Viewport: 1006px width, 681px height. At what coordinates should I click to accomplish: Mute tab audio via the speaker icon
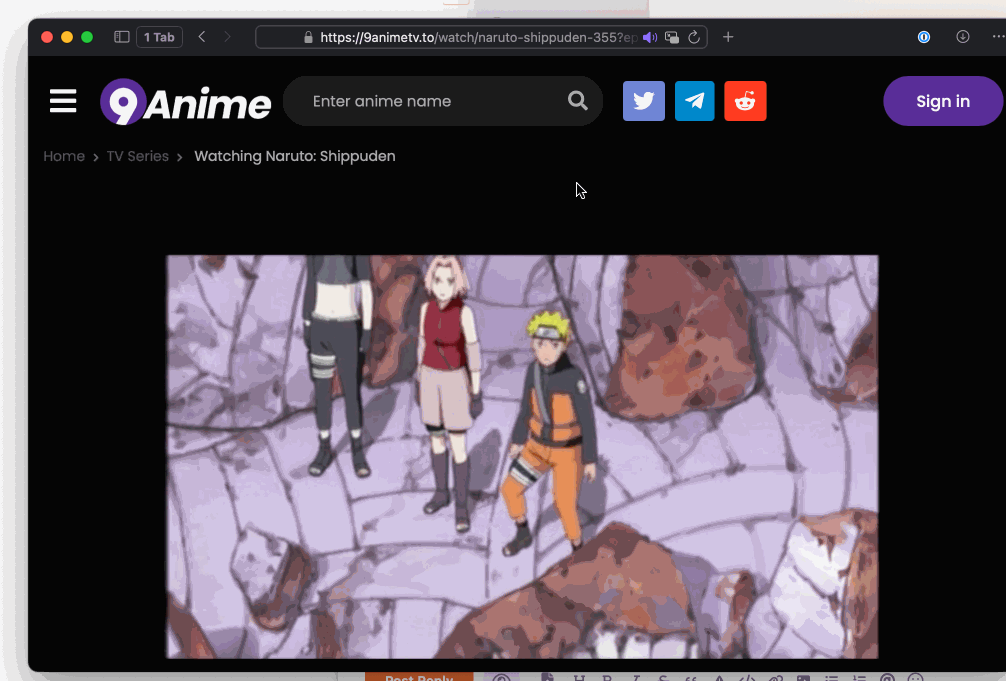click(x=649, y=37)
